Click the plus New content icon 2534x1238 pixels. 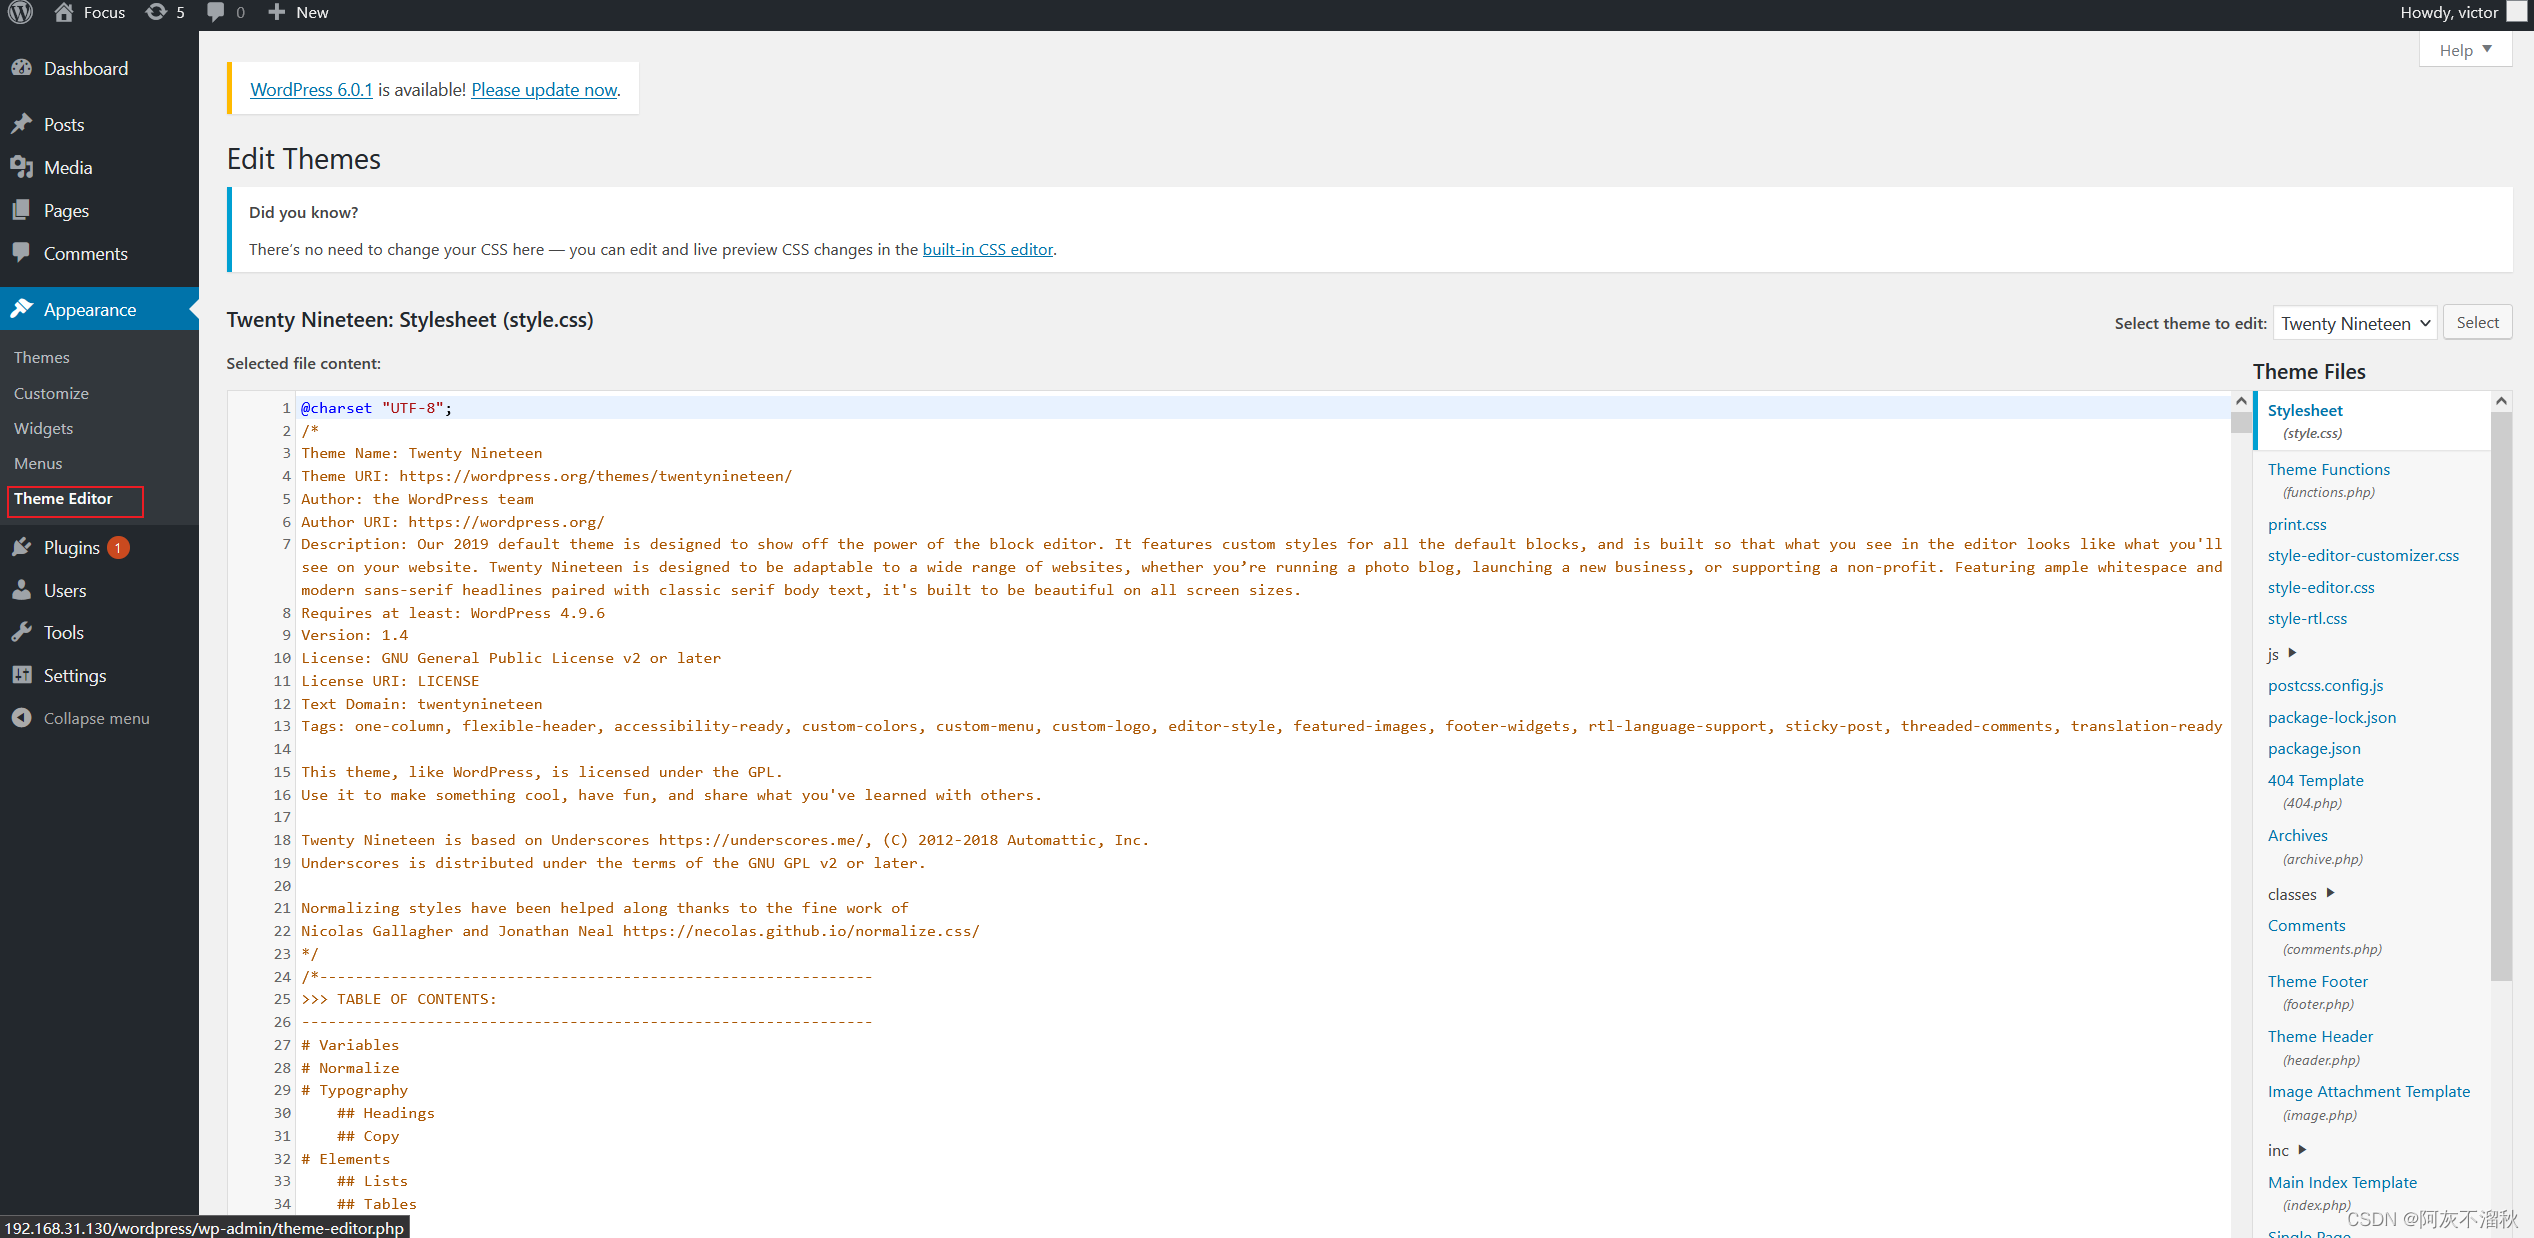click(277, 12)
